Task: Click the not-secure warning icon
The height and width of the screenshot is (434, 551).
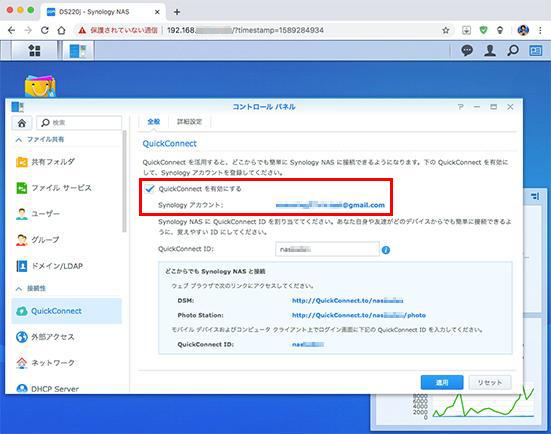Action: [x=82, y=30]
